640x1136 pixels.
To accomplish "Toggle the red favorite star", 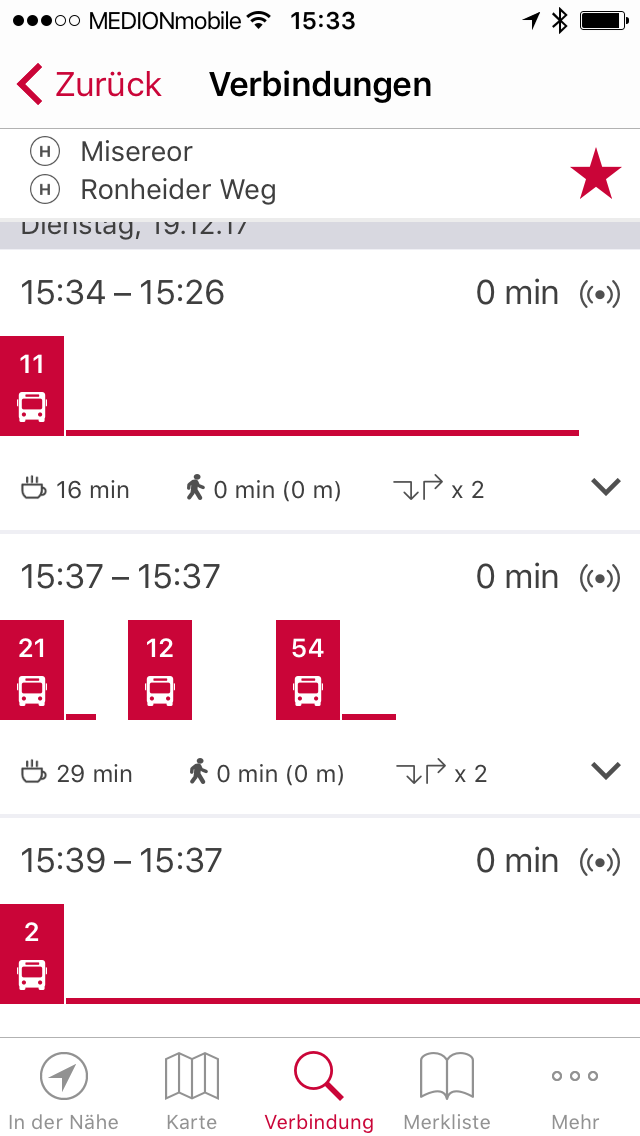I will coord(596,173).
